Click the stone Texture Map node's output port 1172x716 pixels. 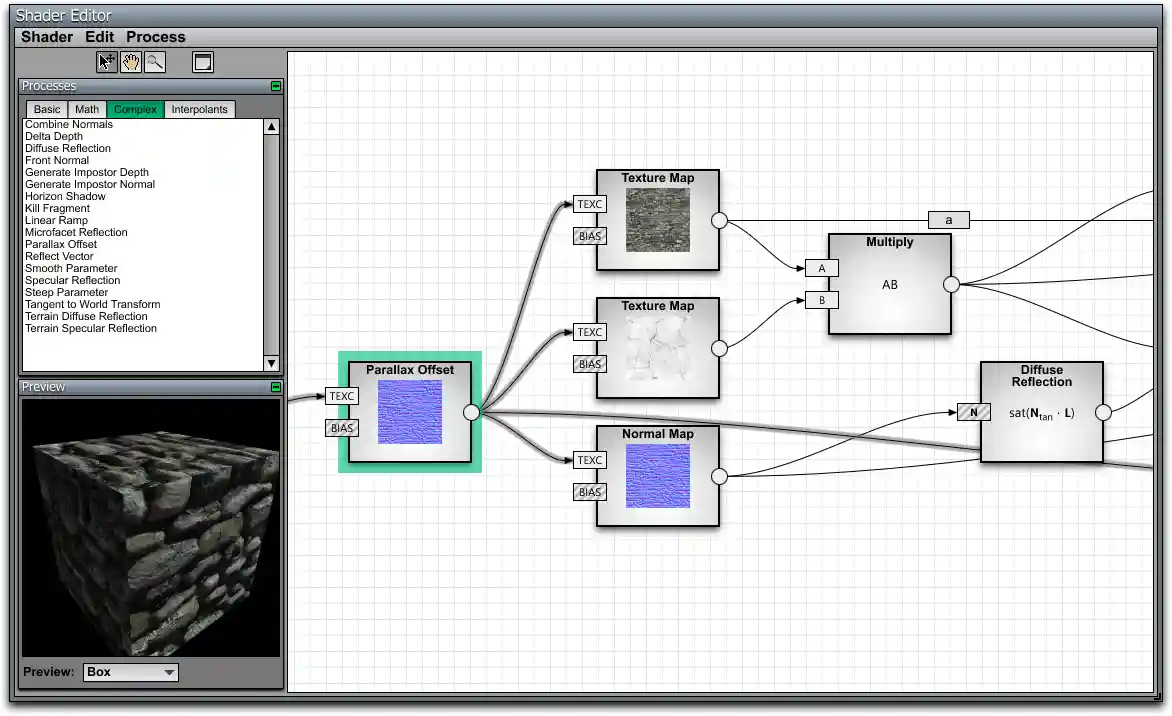click(x=719, y=220)
